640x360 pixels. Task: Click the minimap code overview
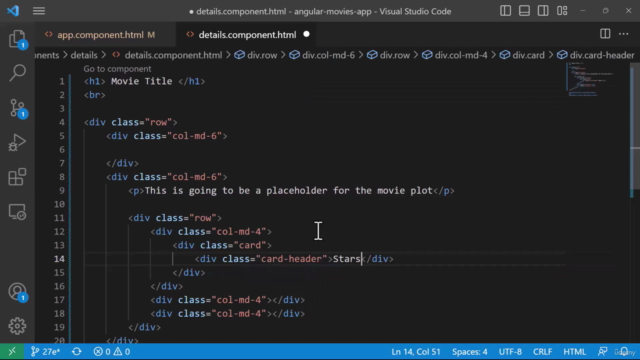(593, 80)
